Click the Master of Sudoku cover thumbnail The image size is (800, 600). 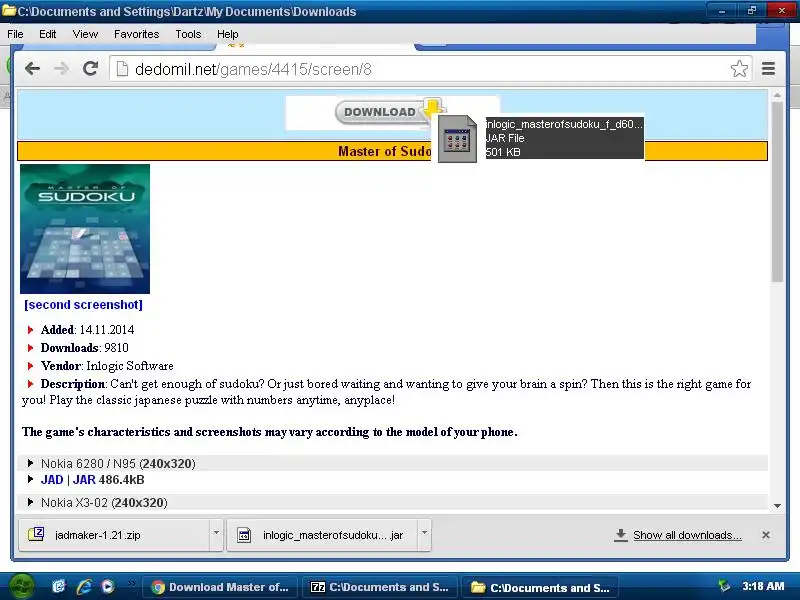click(85, 229)
